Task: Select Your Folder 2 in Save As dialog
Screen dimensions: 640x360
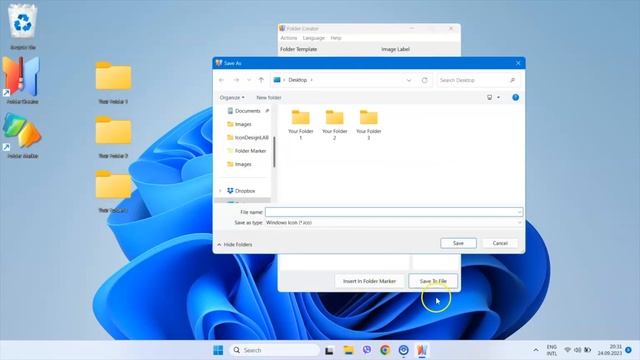Action: tap(334, 124)
